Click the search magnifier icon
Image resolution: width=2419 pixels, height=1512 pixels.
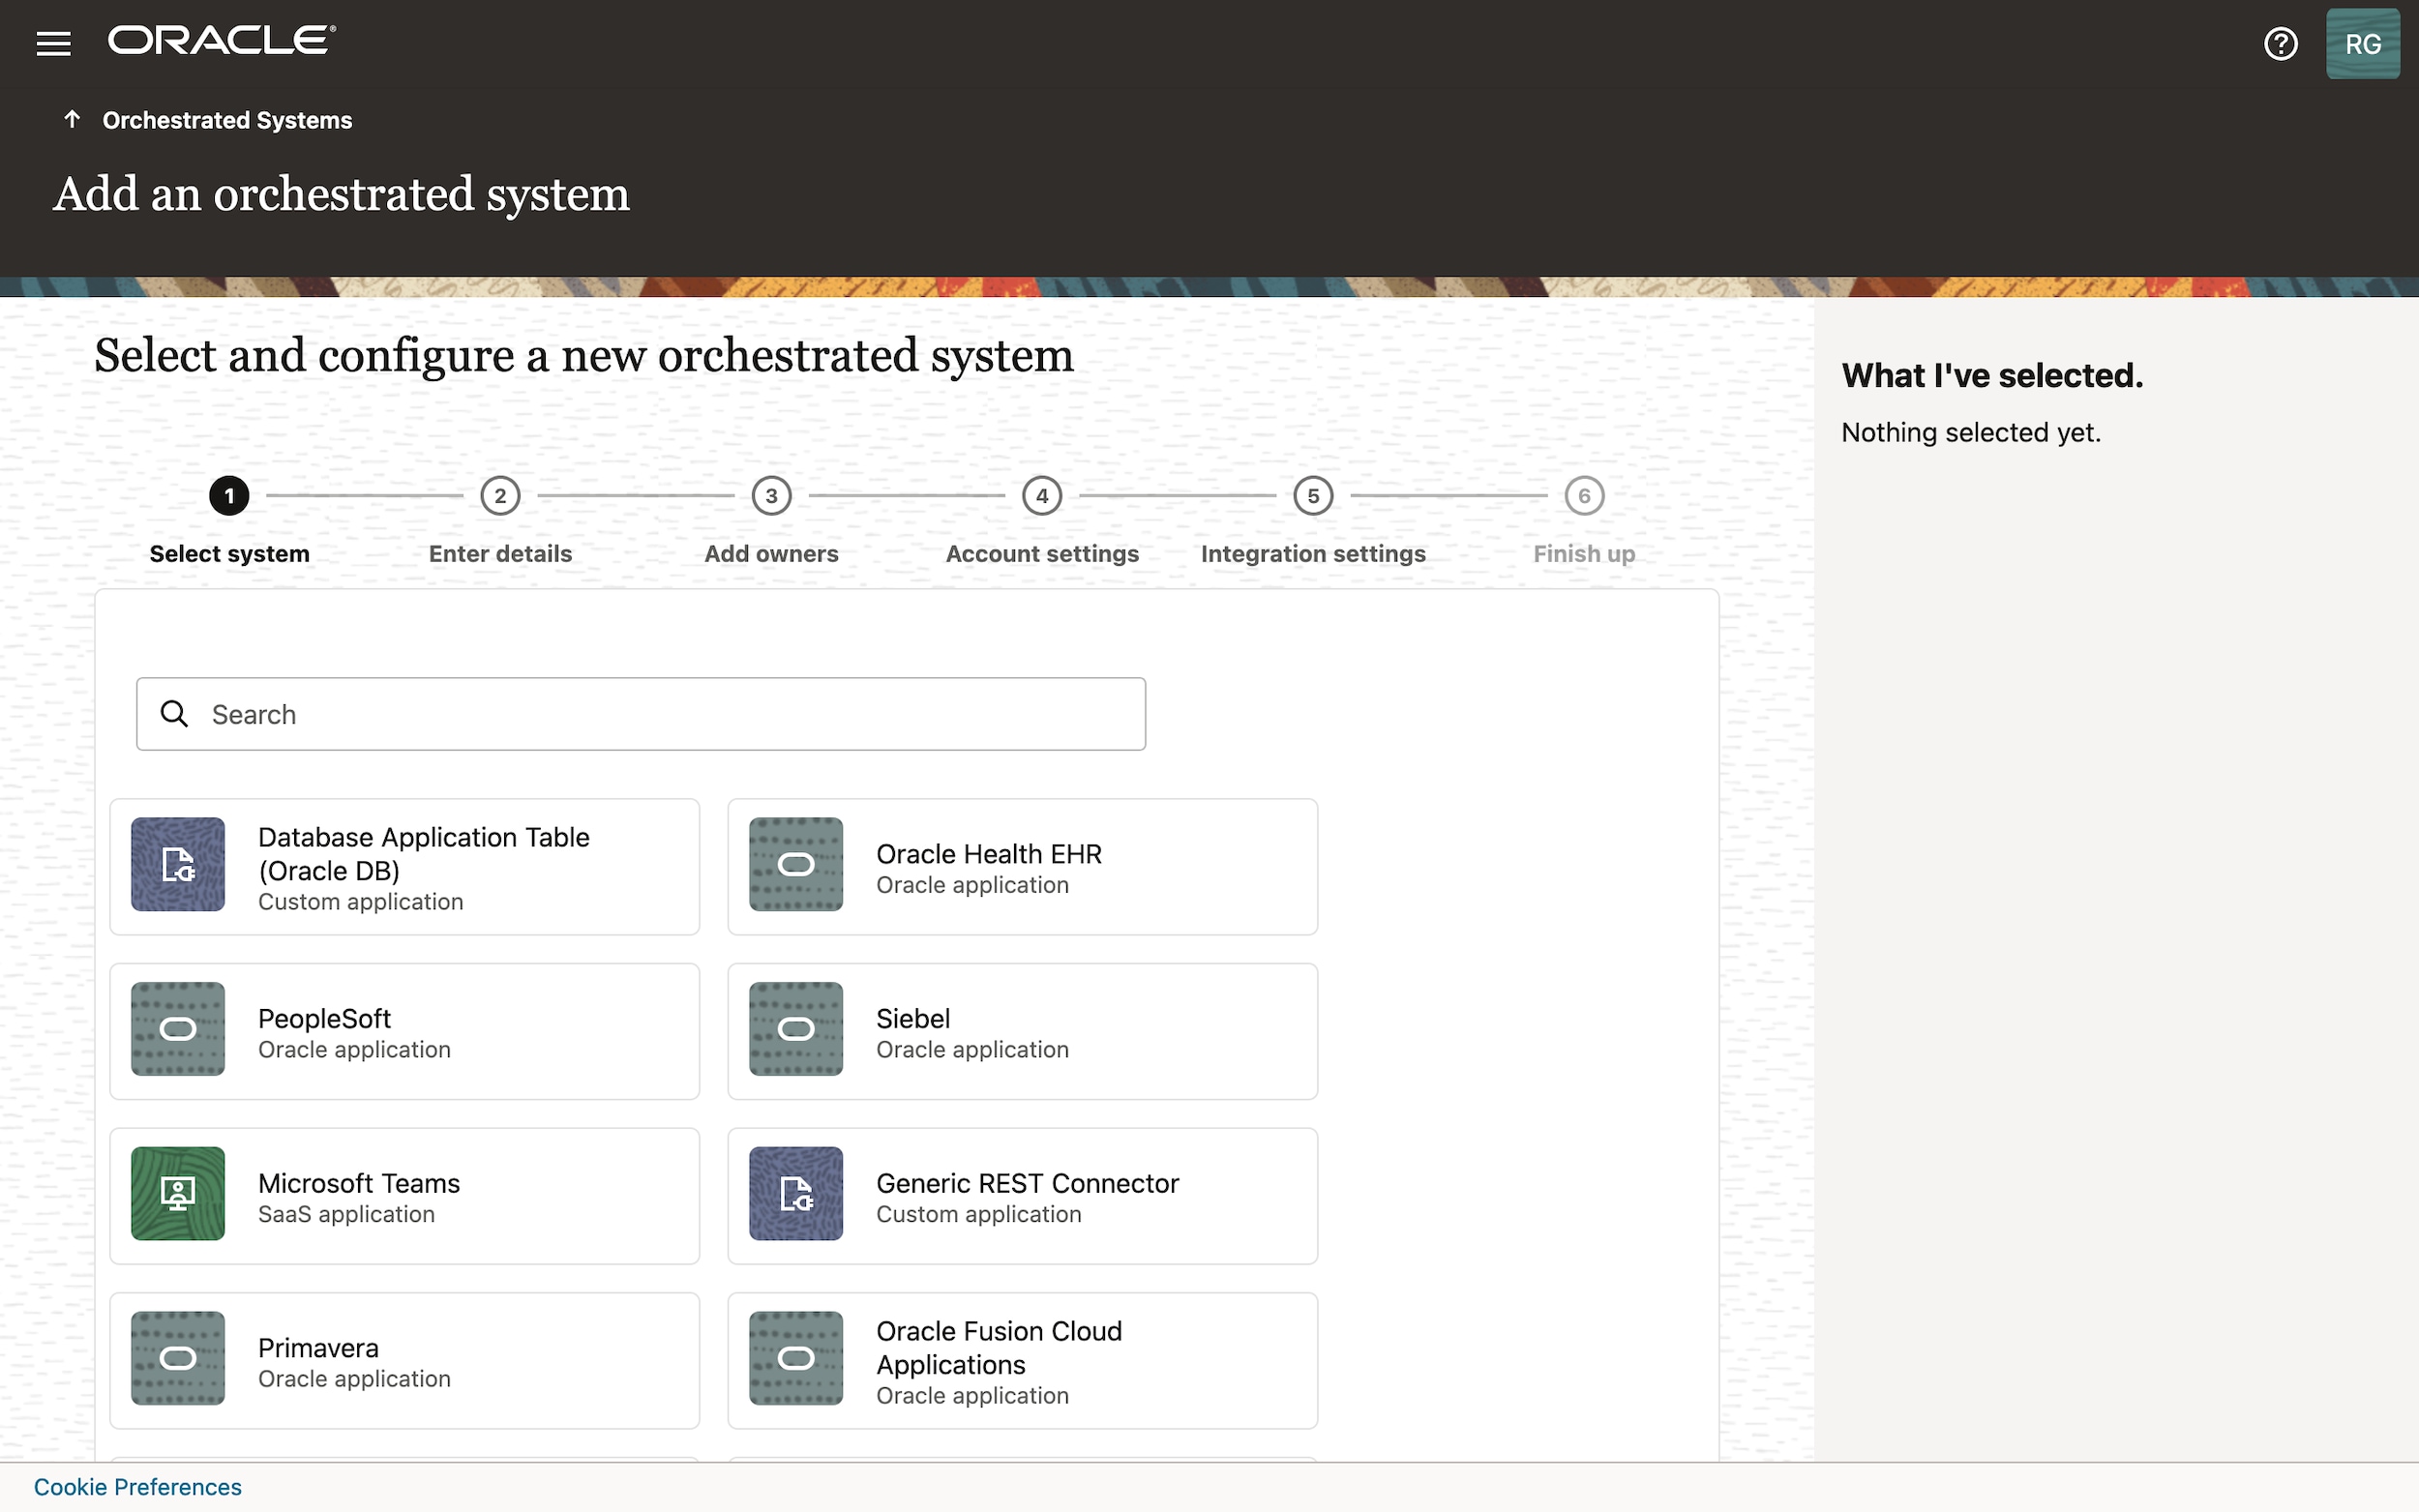(175, 713)
